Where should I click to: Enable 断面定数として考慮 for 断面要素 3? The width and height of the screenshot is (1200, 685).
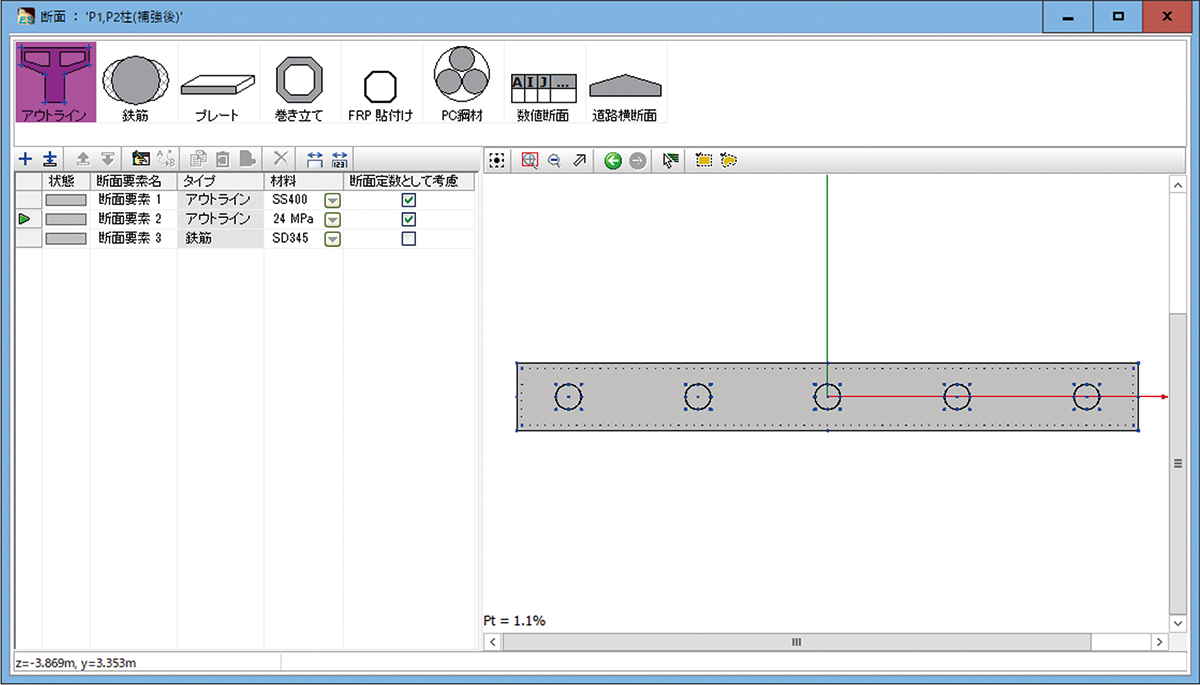408,238
